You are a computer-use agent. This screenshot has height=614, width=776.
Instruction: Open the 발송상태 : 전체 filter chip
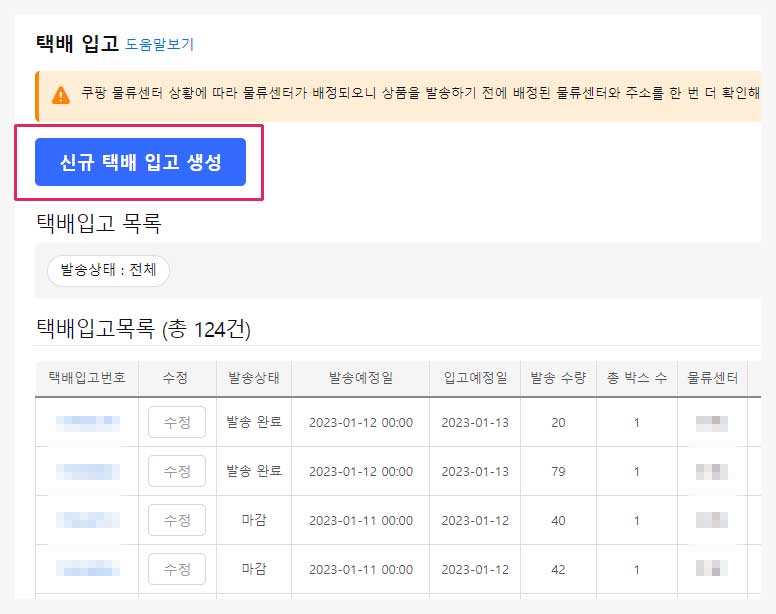(108, 270)
